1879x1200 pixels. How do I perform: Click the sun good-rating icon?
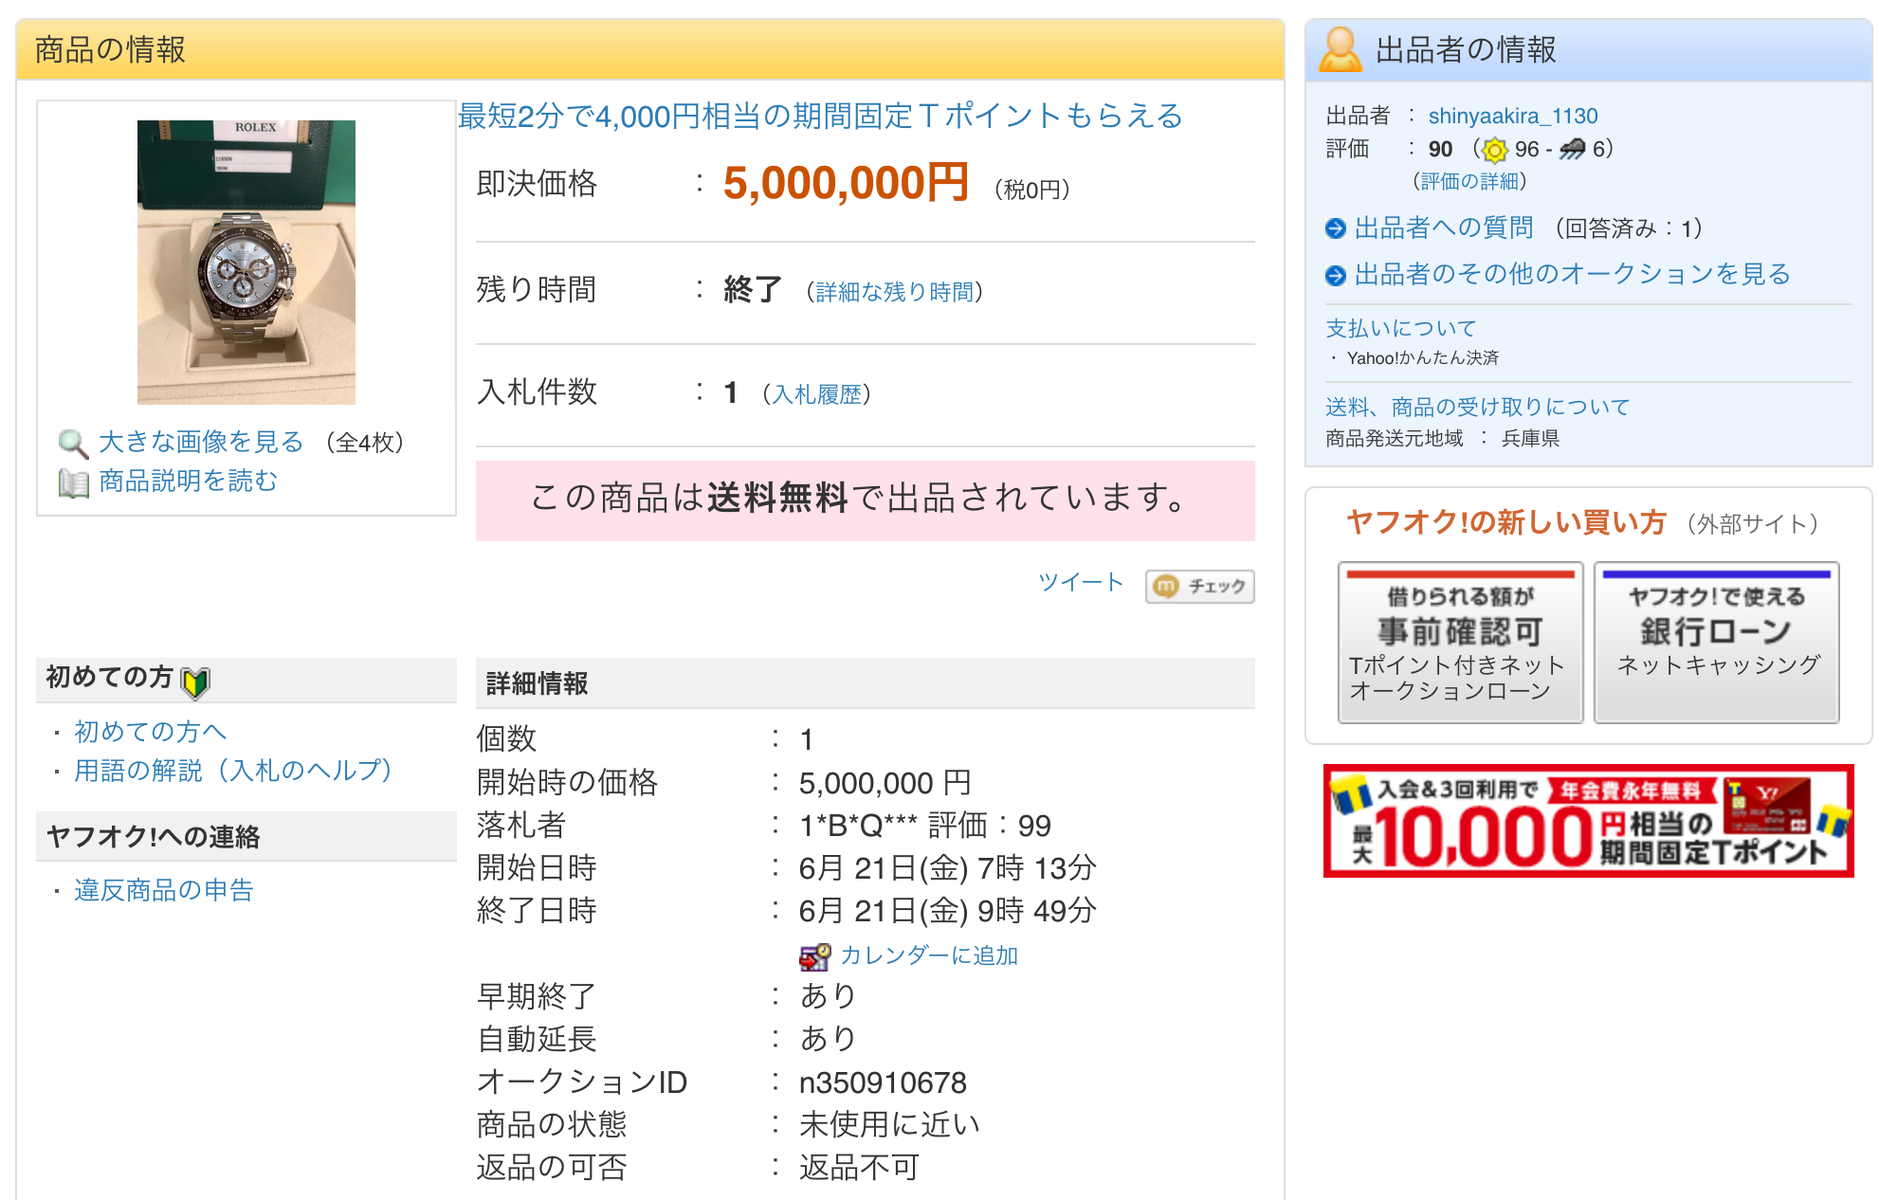point(1494,150)
